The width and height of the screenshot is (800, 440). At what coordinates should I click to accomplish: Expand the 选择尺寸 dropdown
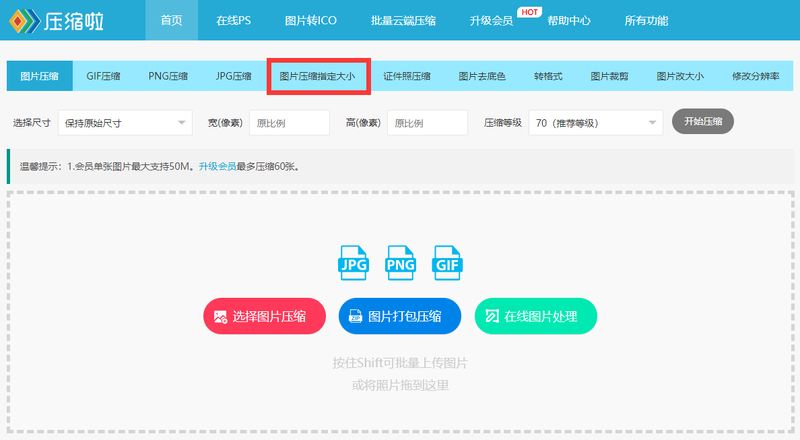pos(125,123)
